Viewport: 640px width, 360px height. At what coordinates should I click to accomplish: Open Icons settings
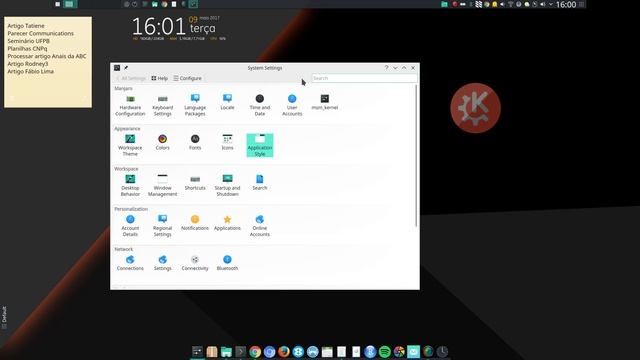pyautogui.click(x=227, y=142)
